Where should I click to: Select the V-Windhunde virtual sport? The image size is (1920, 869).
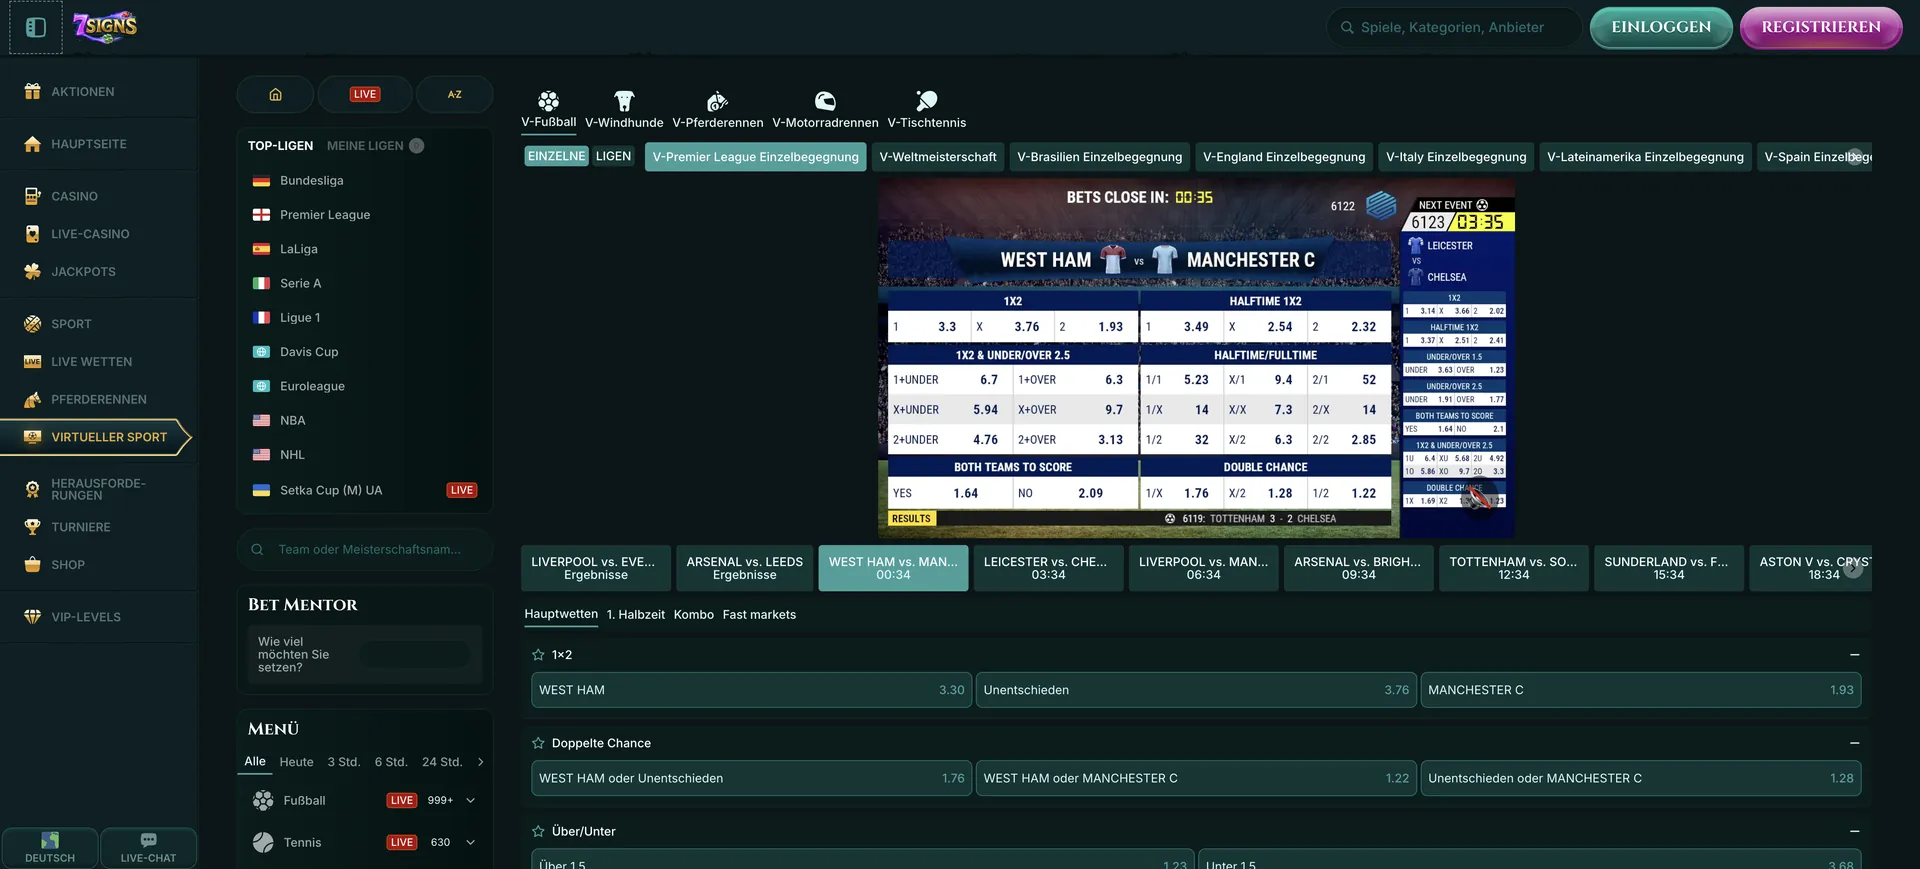pos(624,110)
